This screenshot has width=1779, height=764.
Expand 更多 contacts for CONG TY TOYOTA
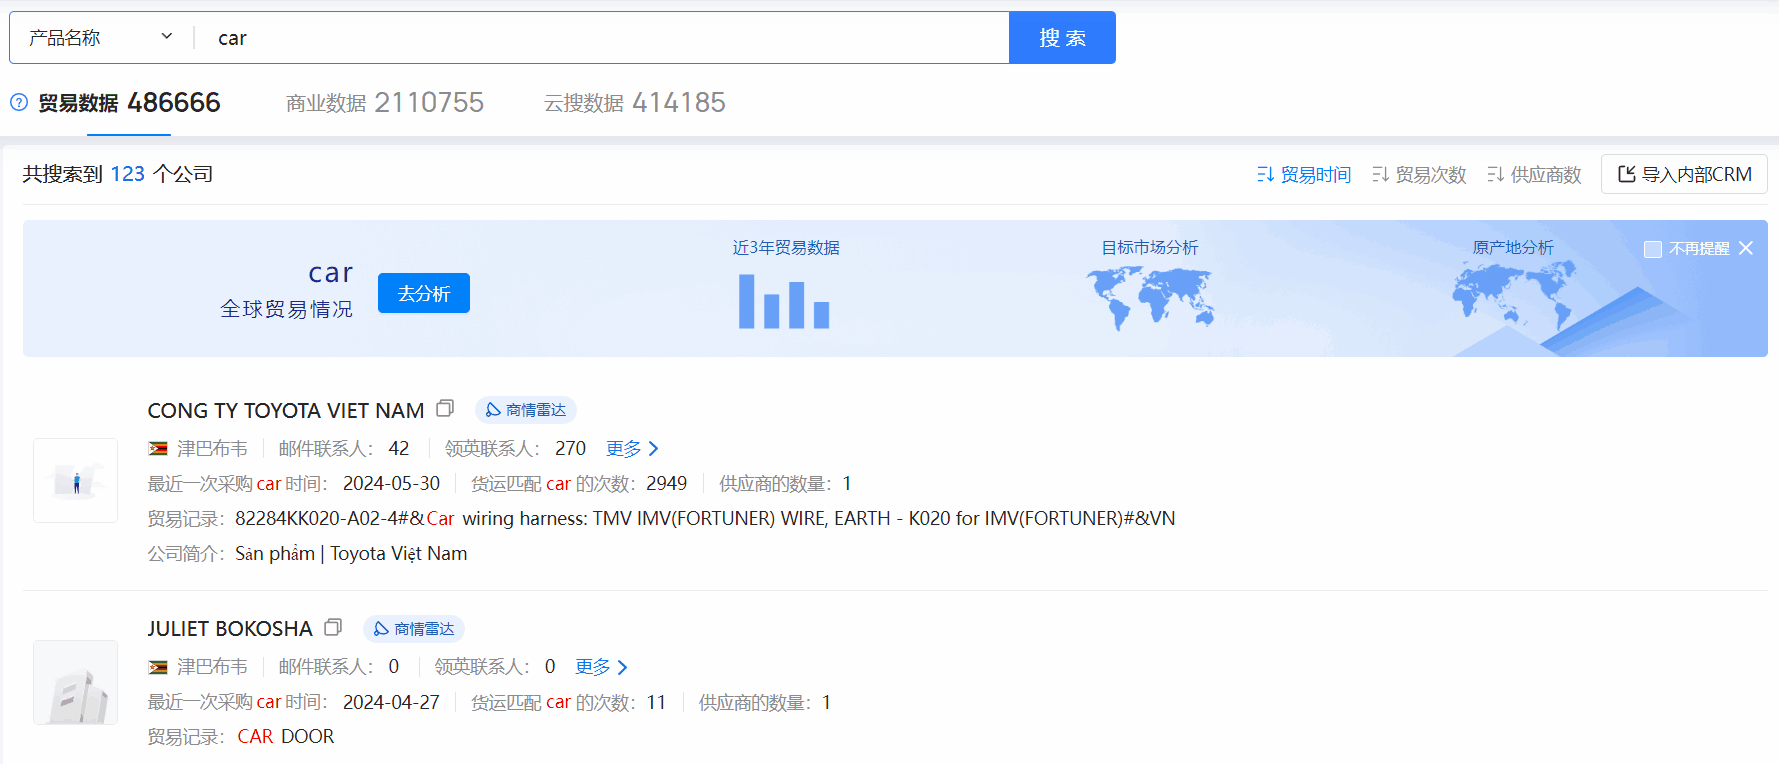[632, 449]
